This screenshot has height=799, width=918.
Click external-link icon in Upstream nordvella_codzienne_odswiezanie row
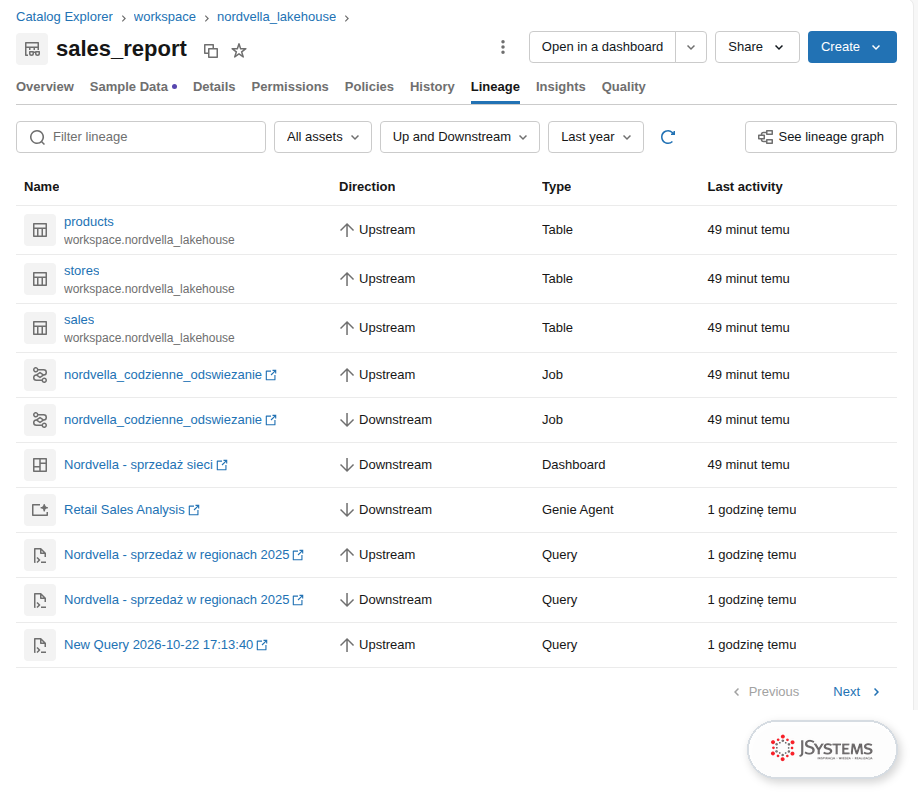click(271, 375)
